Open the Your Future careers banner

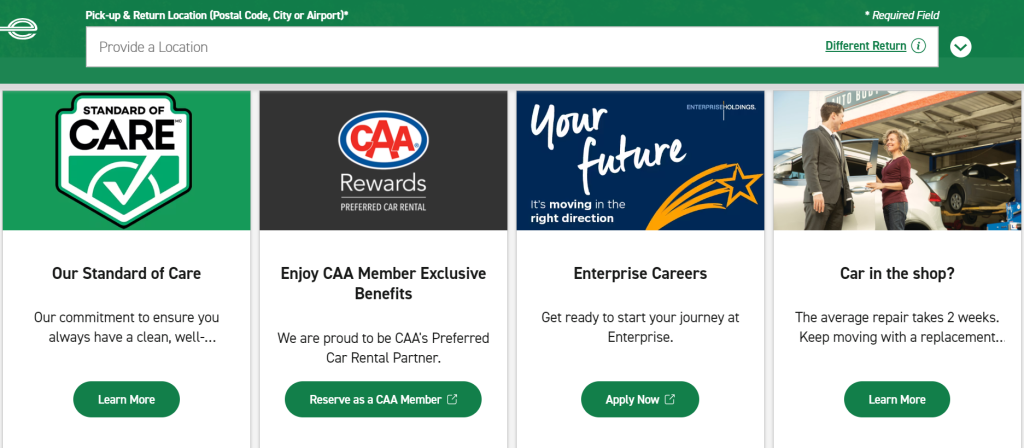click(640, 161)
